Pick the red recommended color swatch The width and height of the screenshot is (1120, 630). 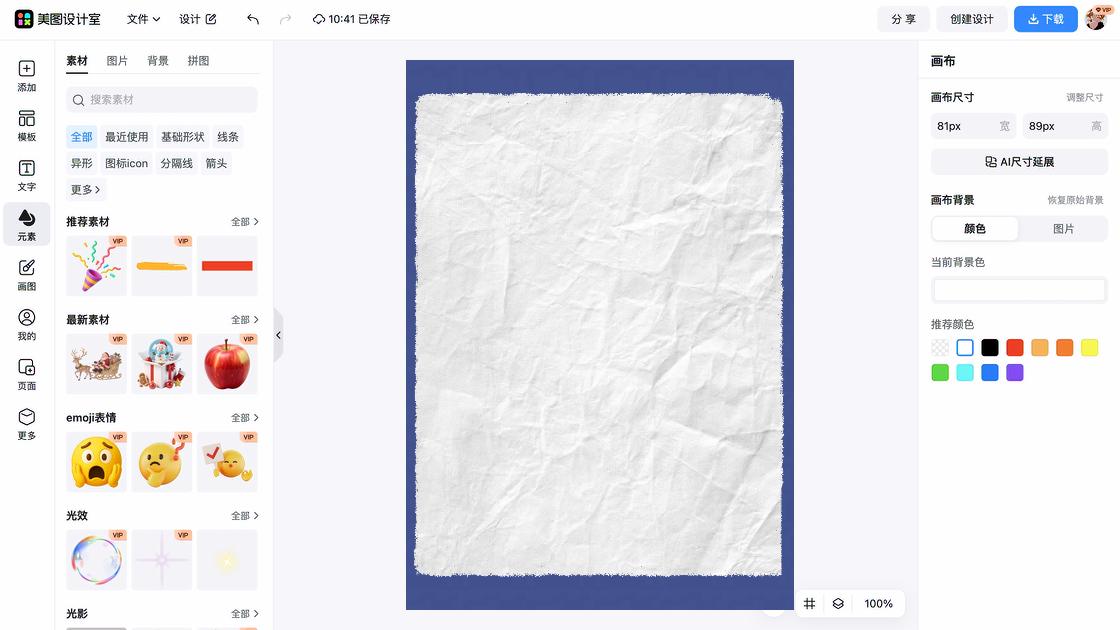point(1015,348)
